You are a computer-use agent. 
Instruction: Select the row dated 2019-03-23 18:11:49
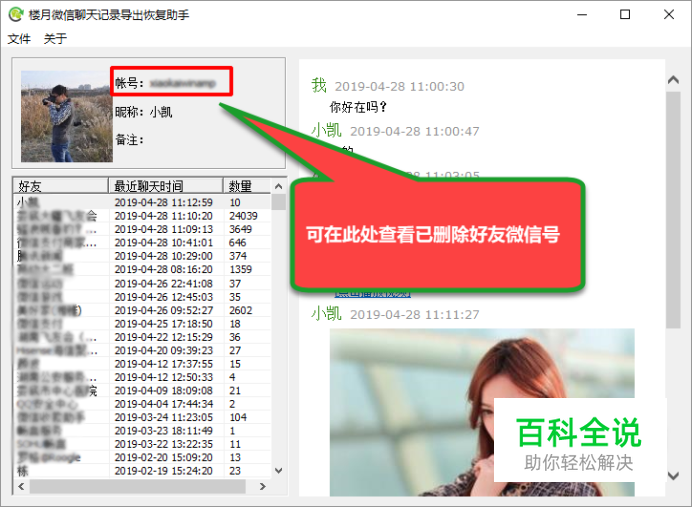pyautogui.click(x=142, y=431)
